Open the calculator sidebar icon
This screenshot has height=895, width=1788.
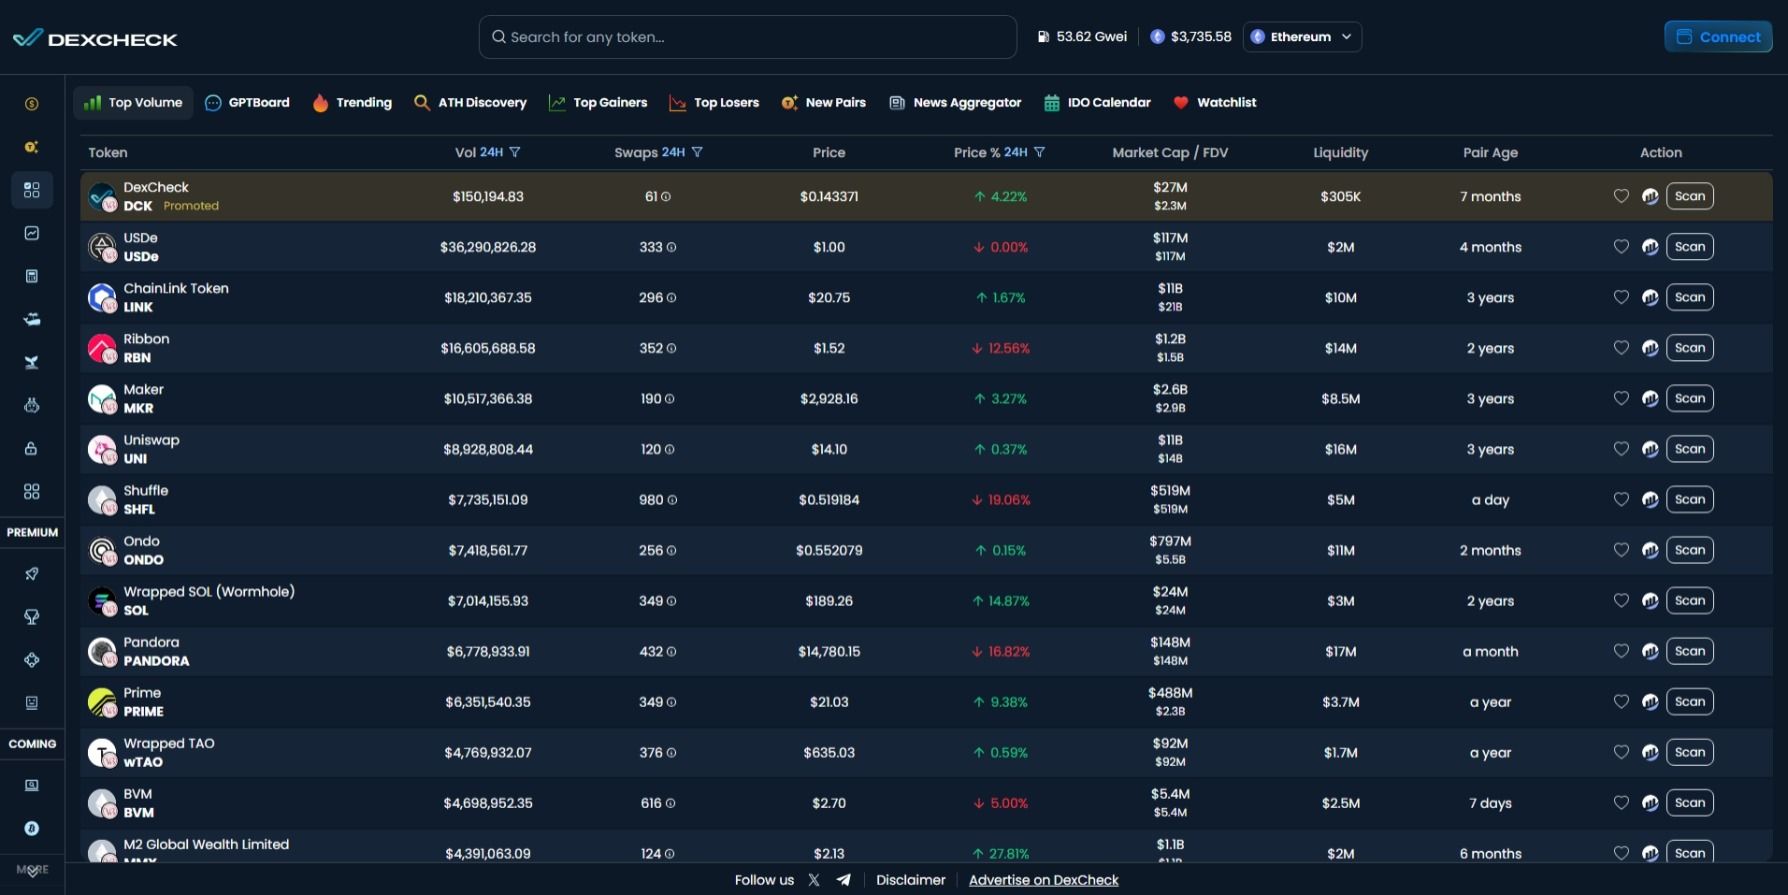coord(32,276)
